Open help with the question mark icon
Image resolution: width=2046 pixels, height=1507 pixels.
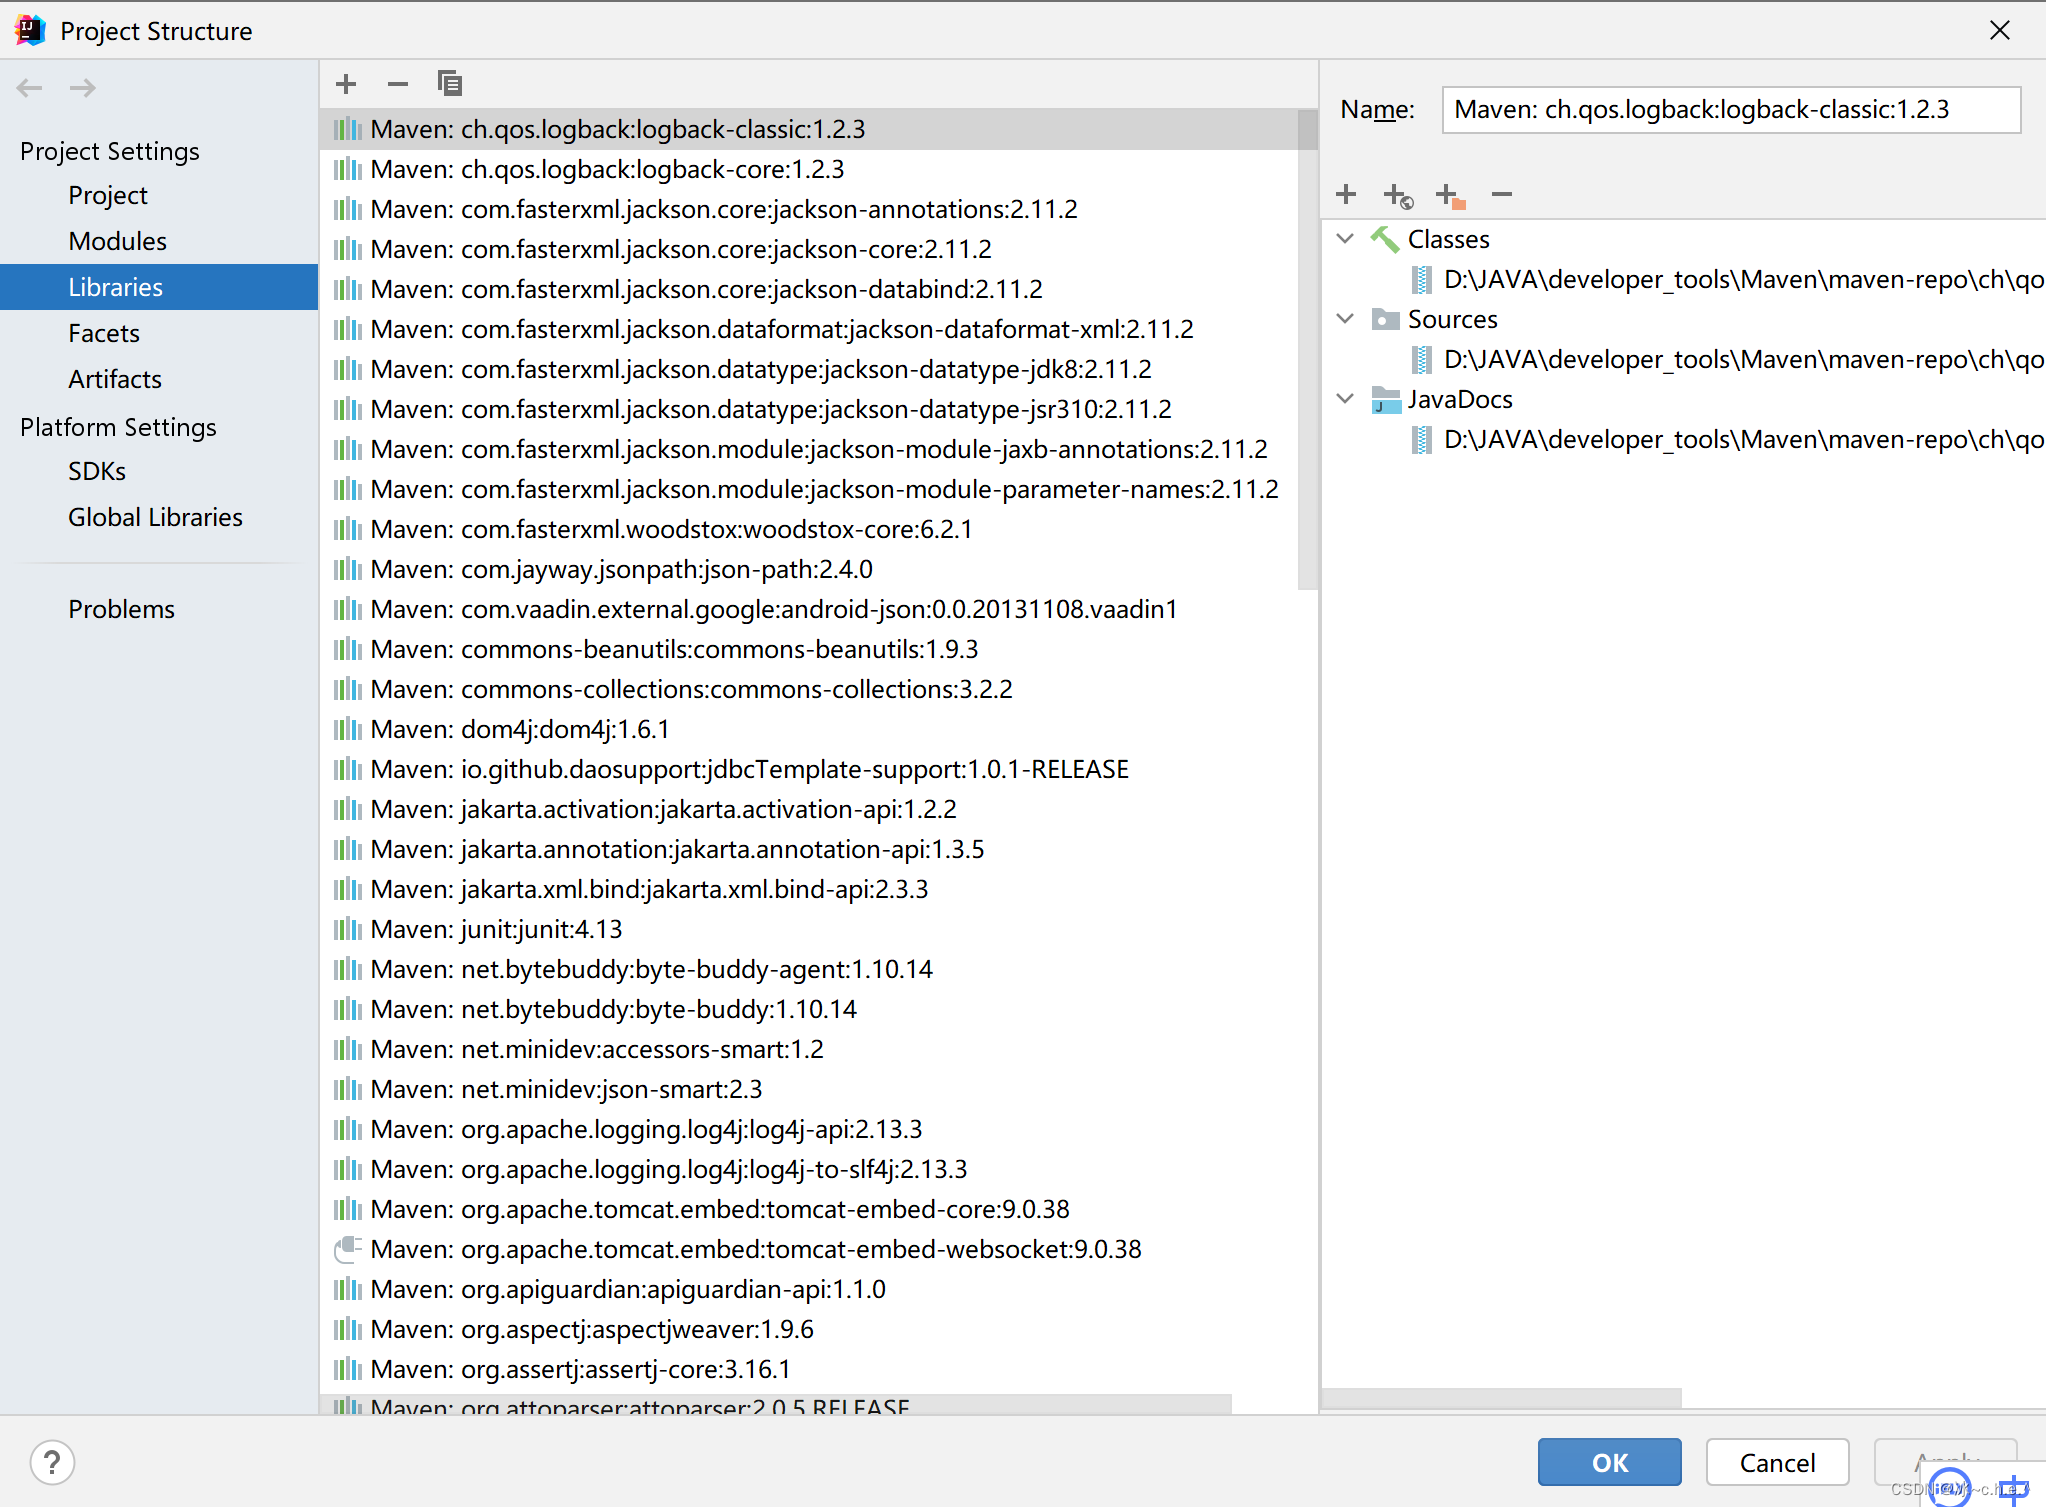[x=53, y=1461]
